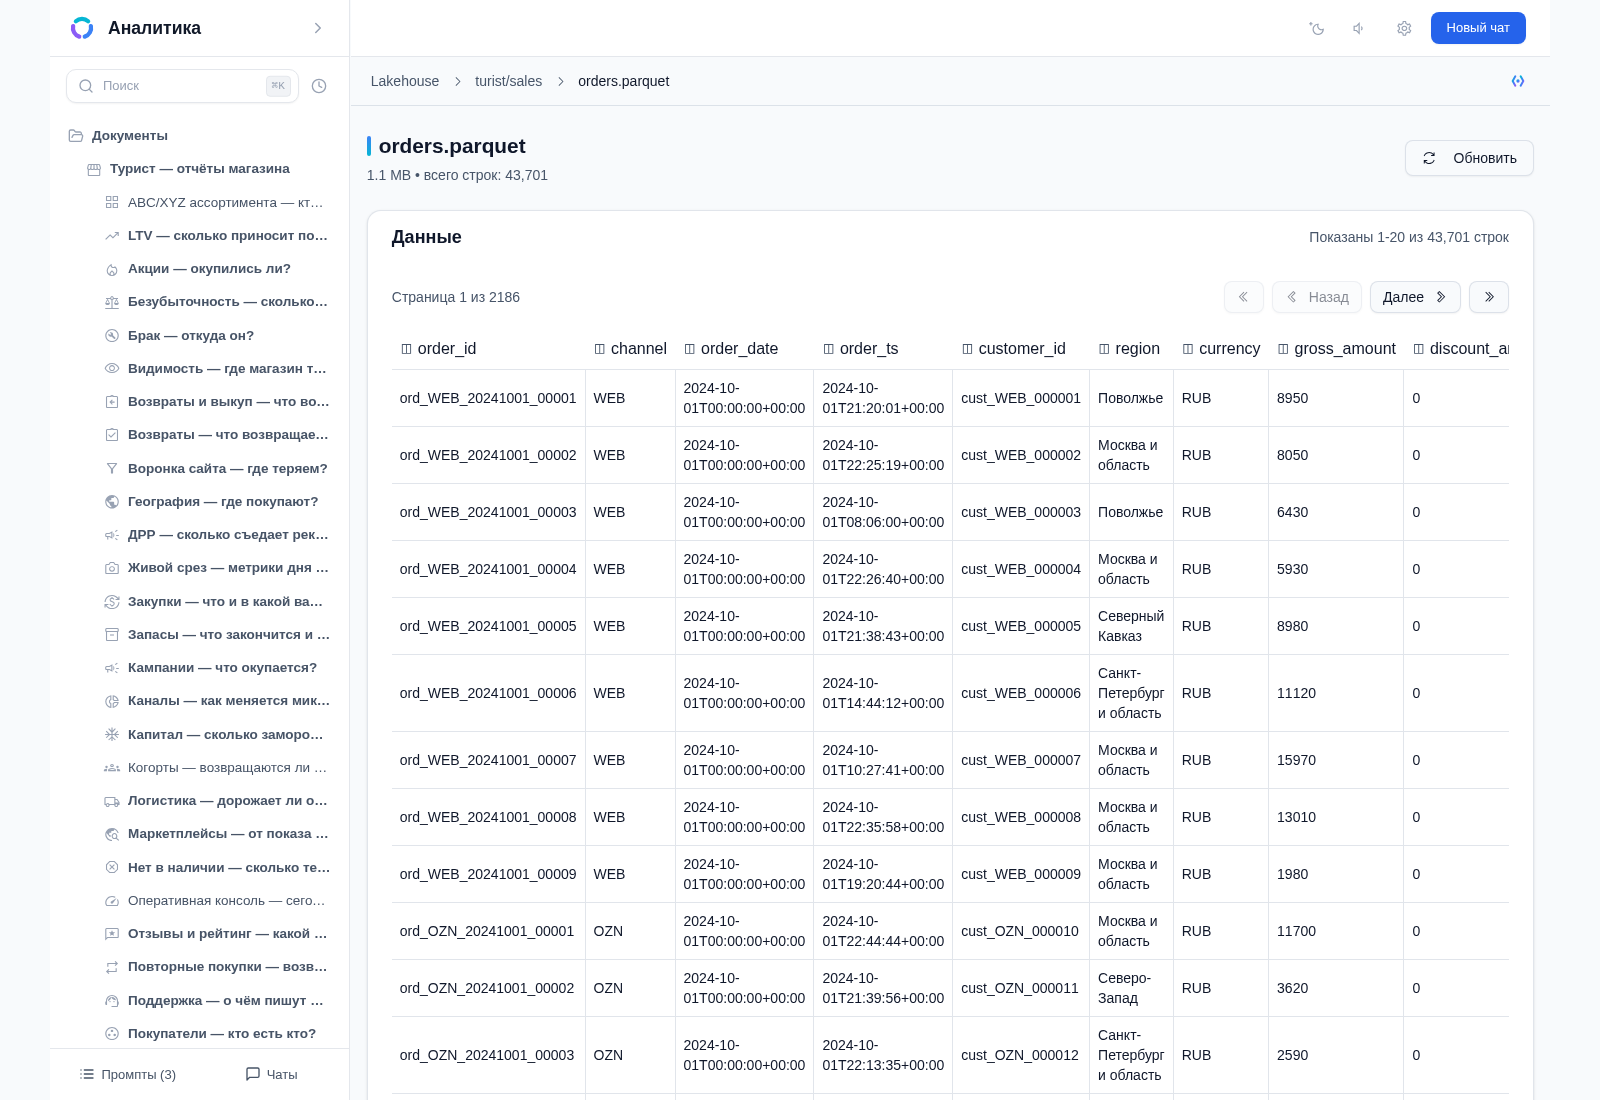
Task: Click camera icon of Живой срез
Action: (x=112, y=568)
